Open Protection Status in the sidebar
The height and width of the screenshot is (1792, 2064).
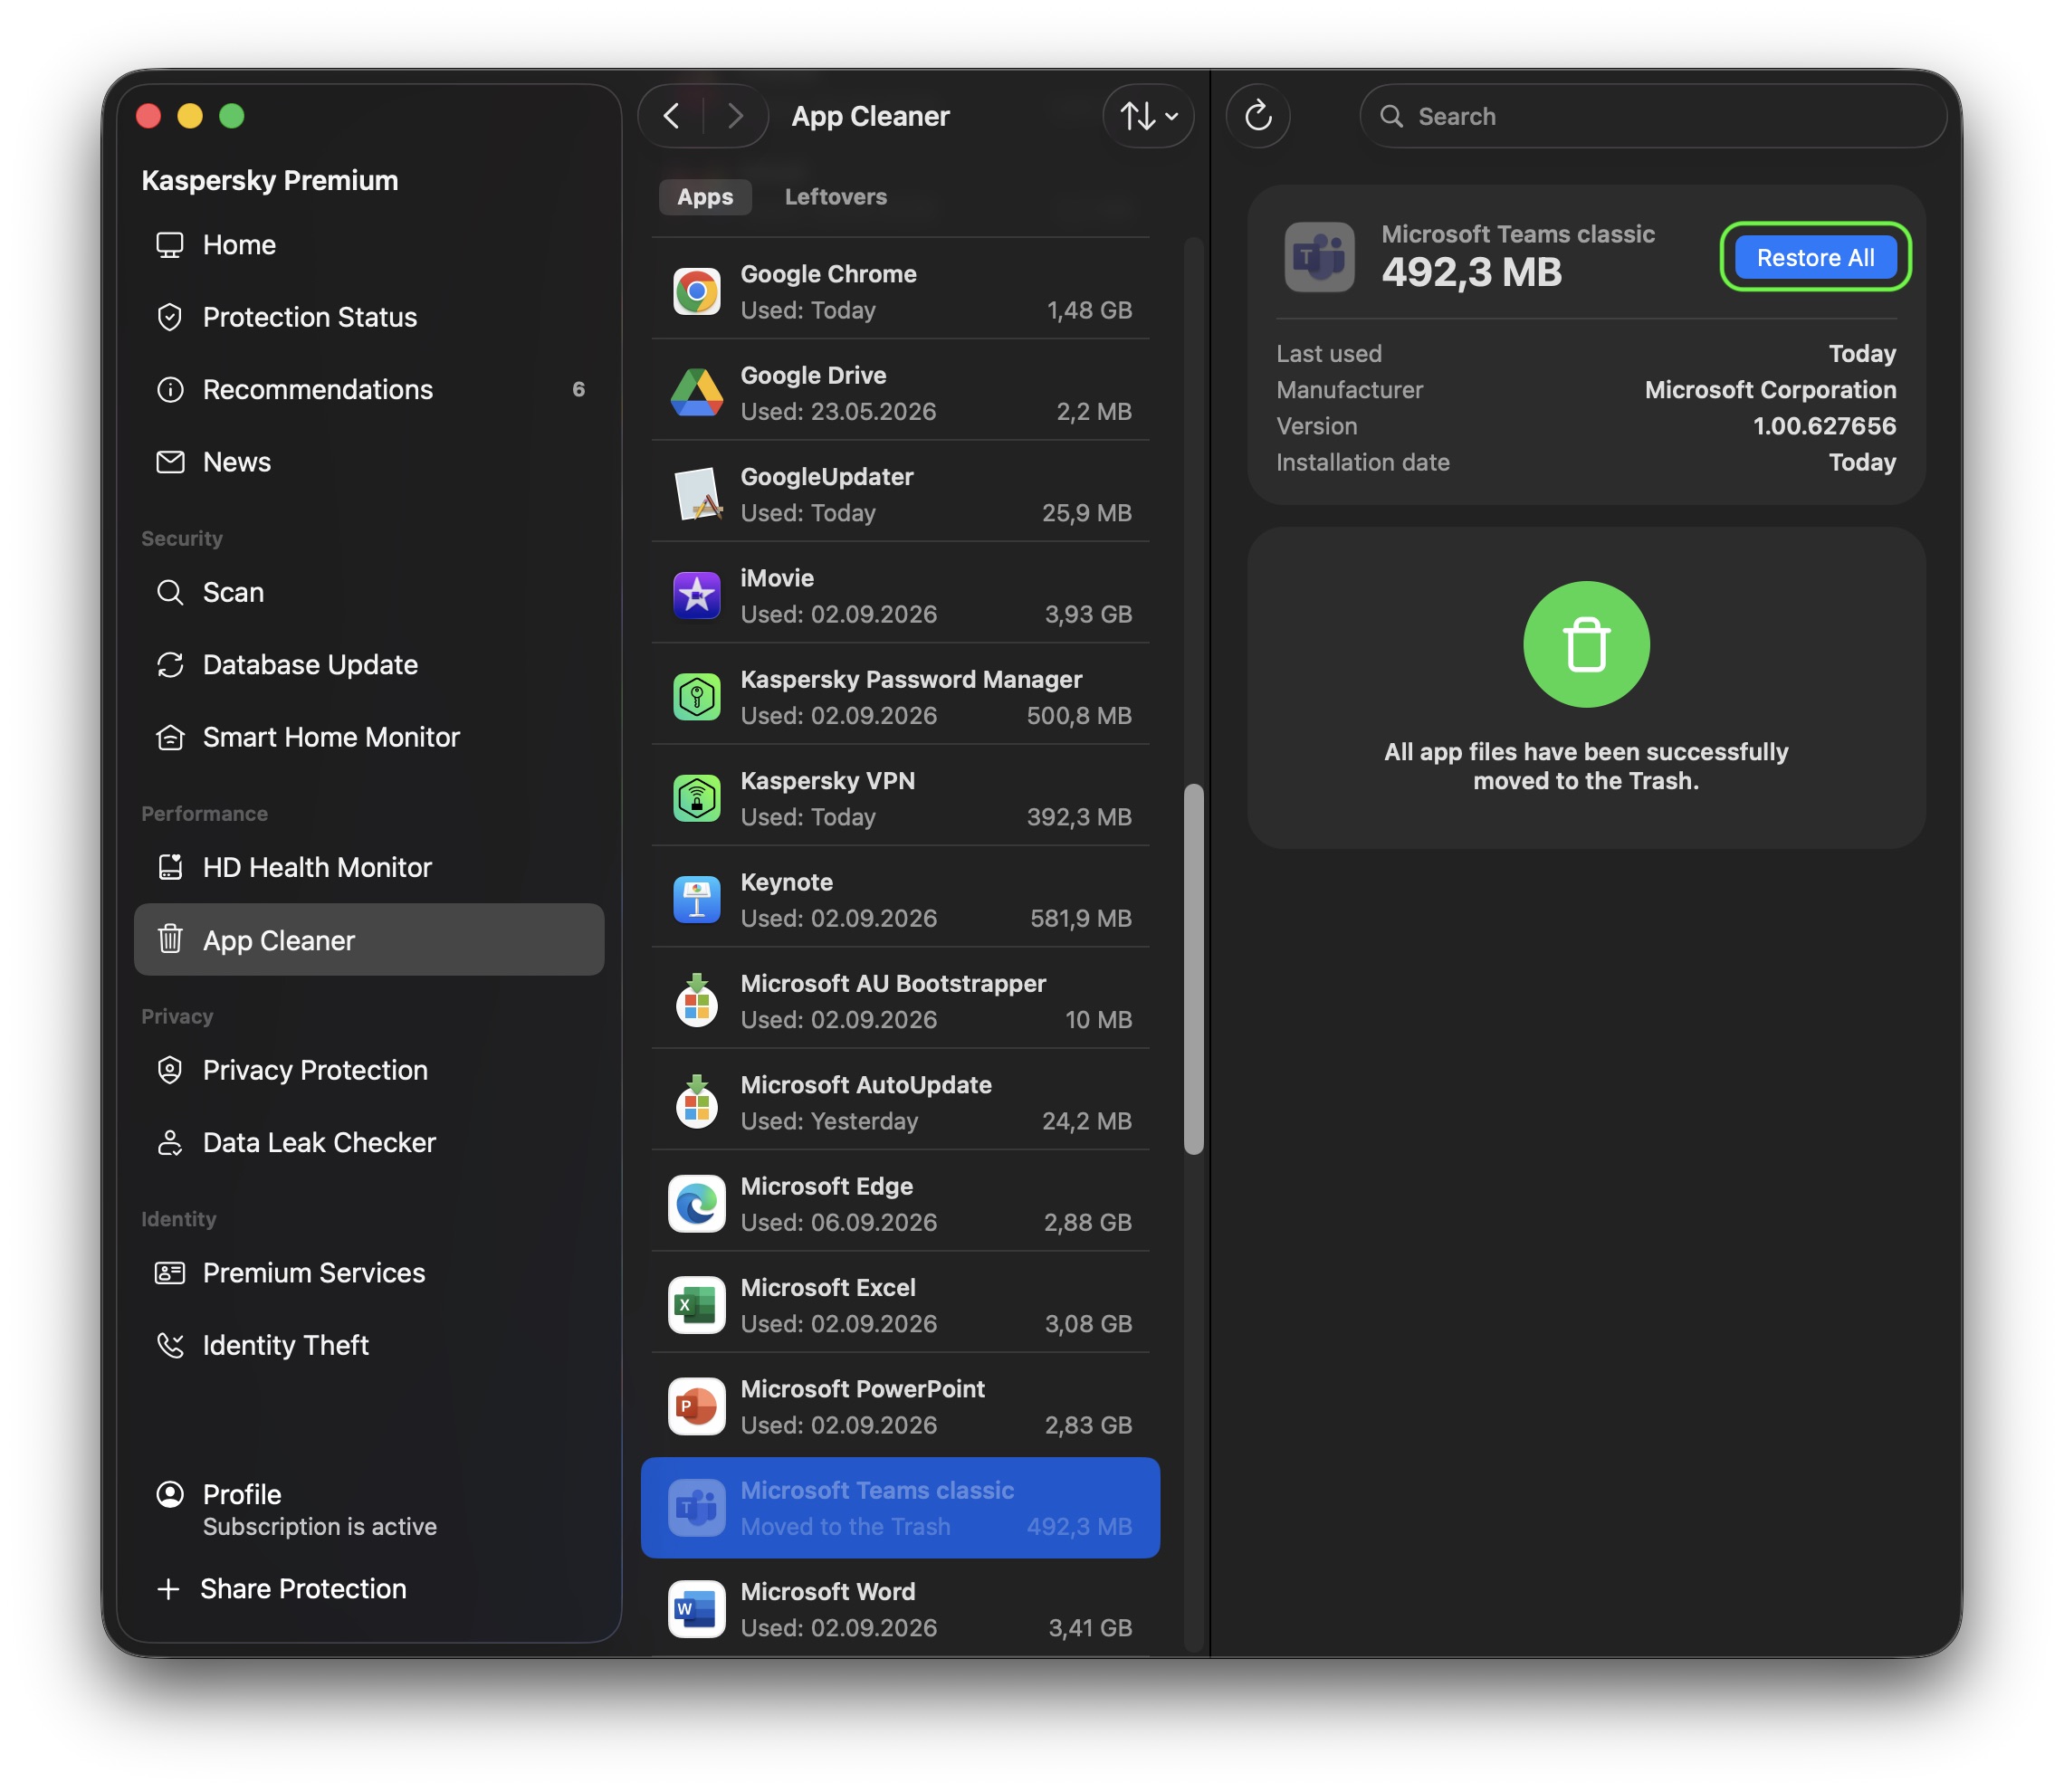(x=368, y=317)
